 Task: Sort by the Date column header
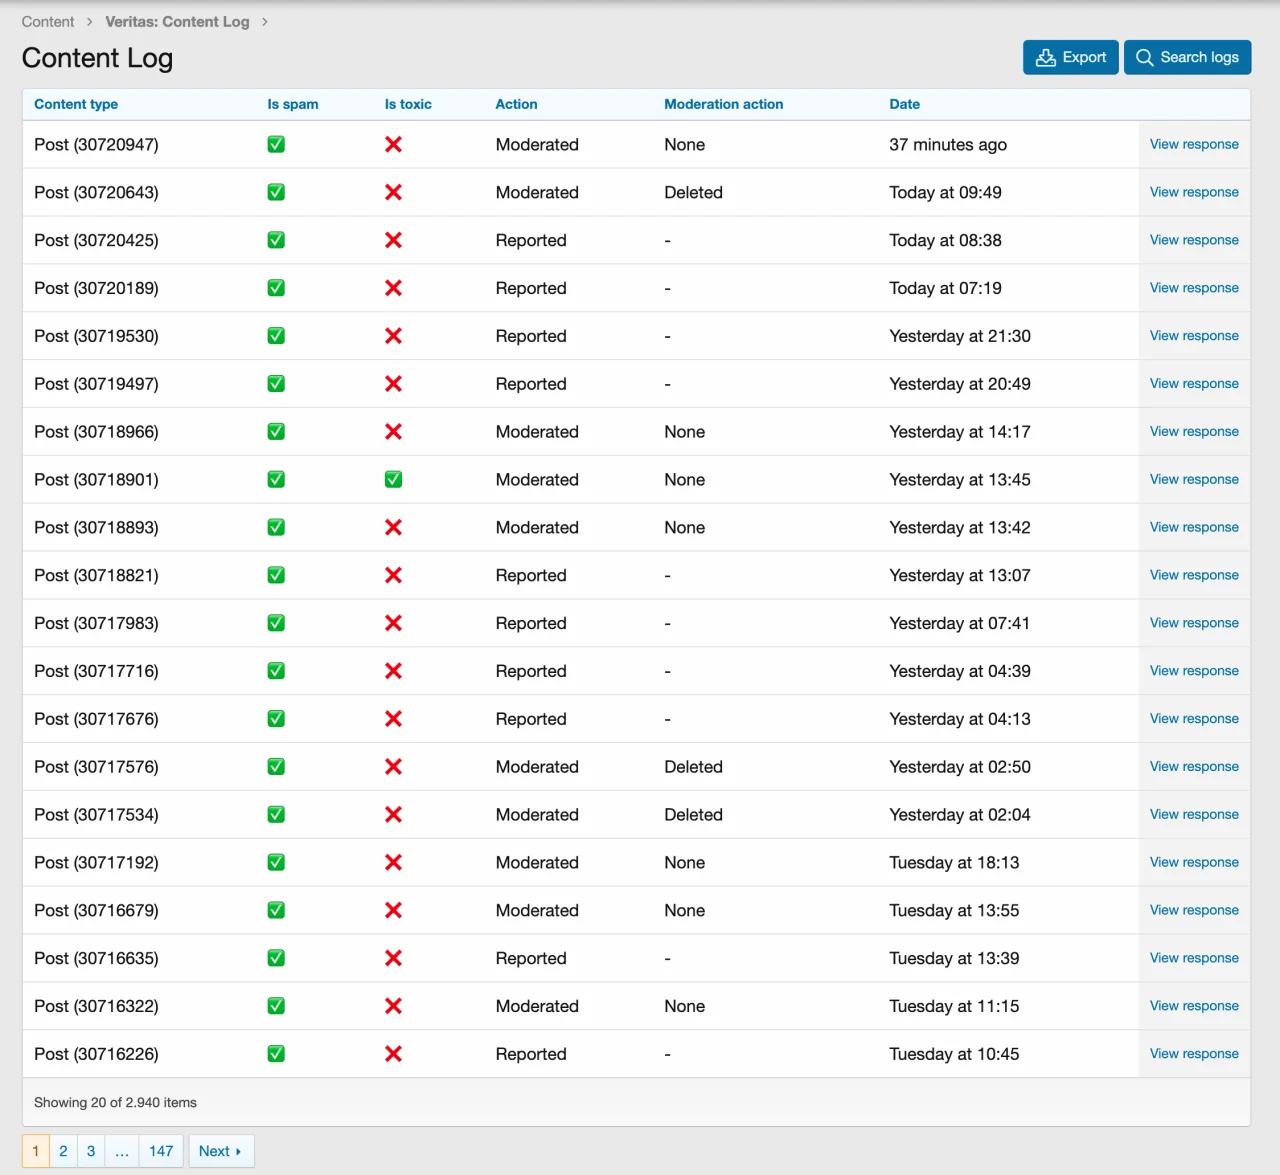coord(904,104)
